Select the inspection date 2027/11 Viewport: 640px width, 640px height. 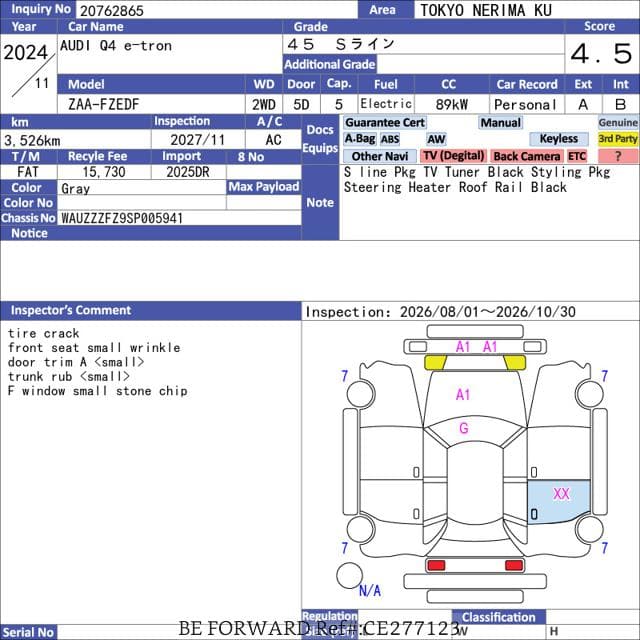(x=198, y=140)
